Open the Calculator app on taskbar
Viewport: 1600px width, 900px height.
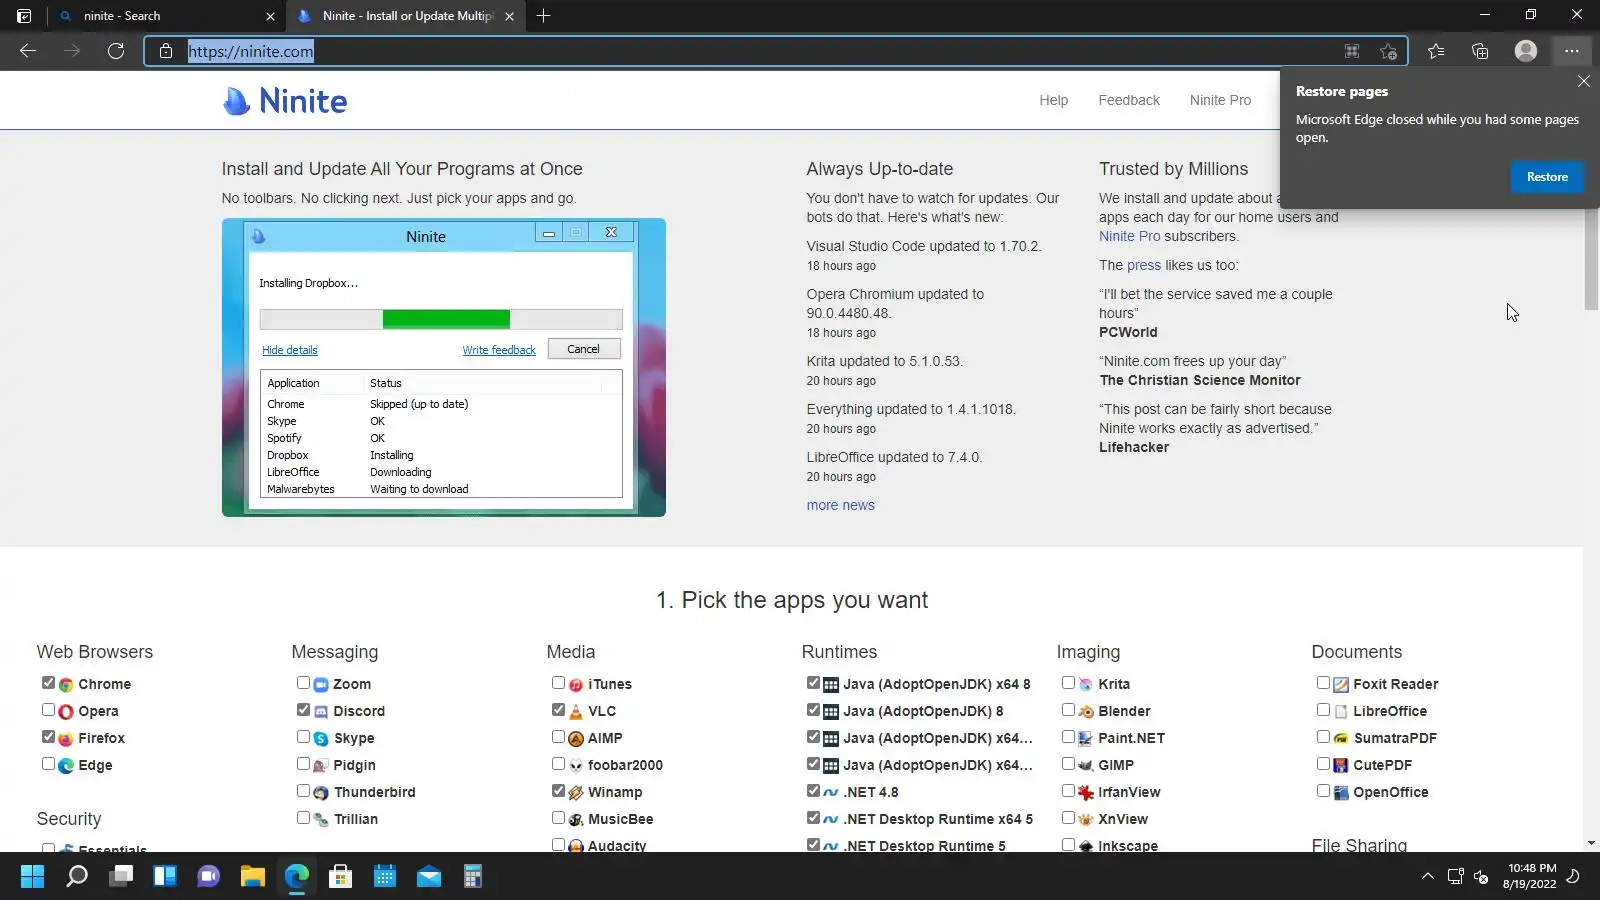click(x=473, y=877)
